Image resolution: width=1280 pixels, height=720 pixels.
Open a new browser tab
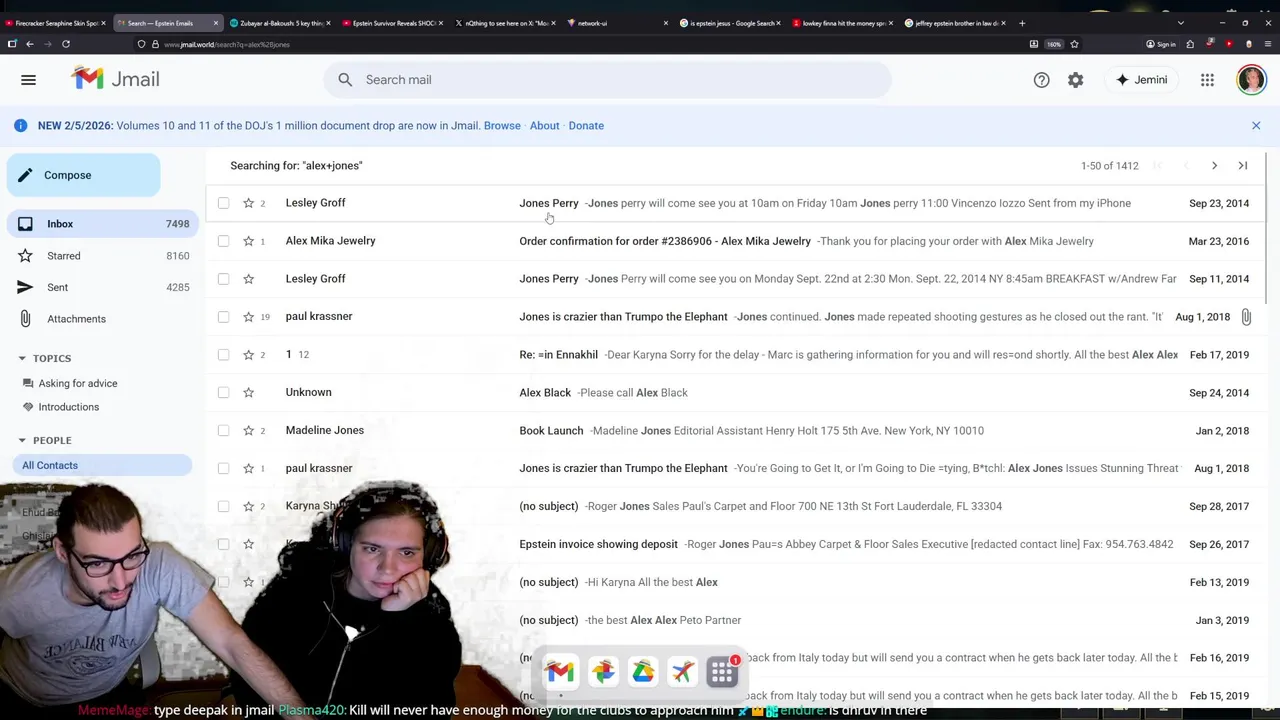(1022, 23)
